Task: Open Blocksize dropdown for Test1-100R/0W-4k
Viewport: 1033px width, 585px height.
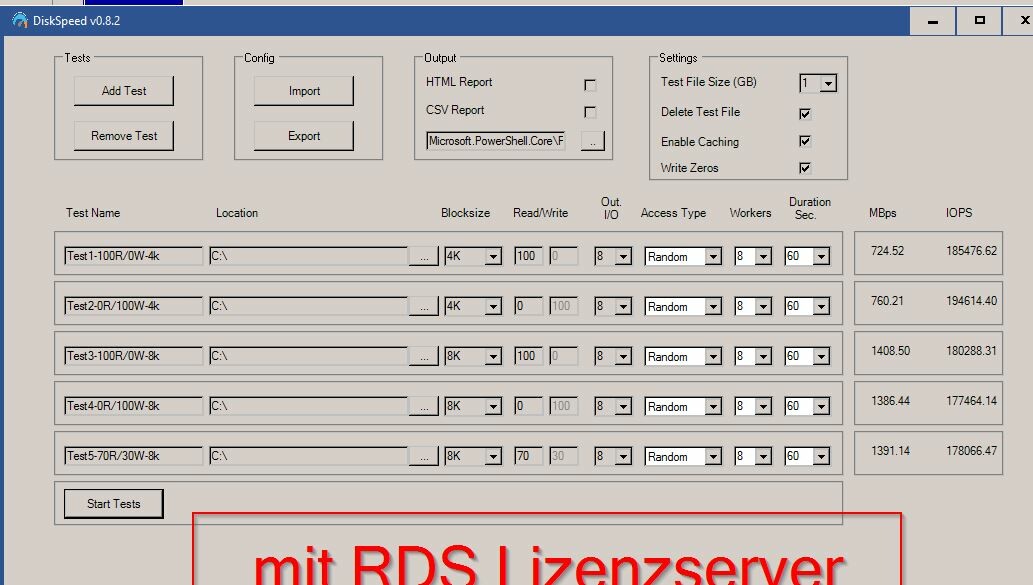Action: 493,256
